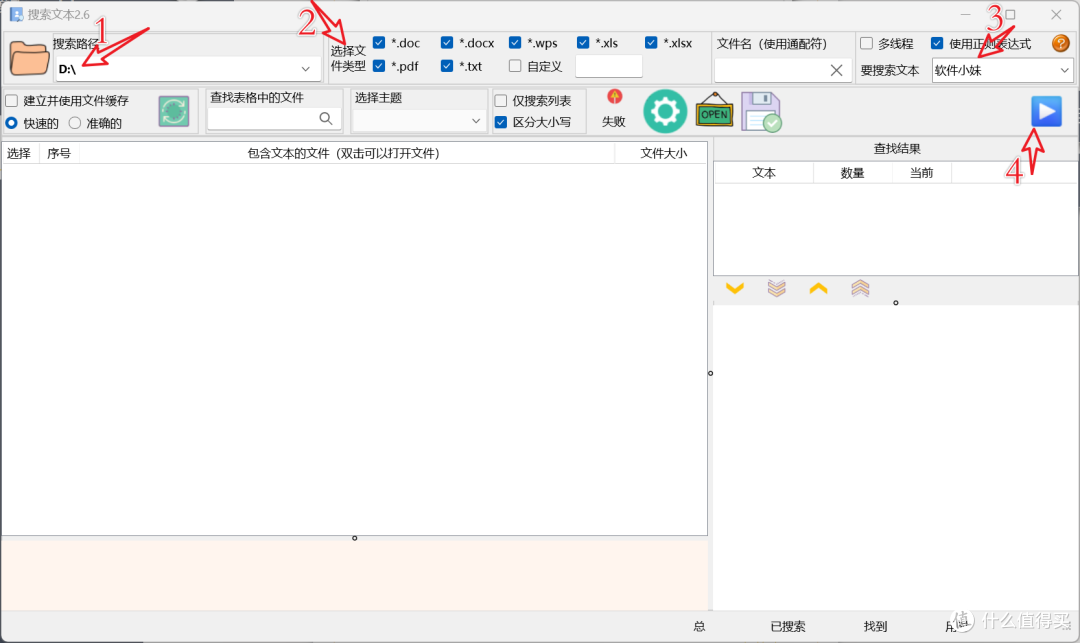Select the 准确的 radio button
Viewport: 1080px width, 643px height.
pos(75,123)
